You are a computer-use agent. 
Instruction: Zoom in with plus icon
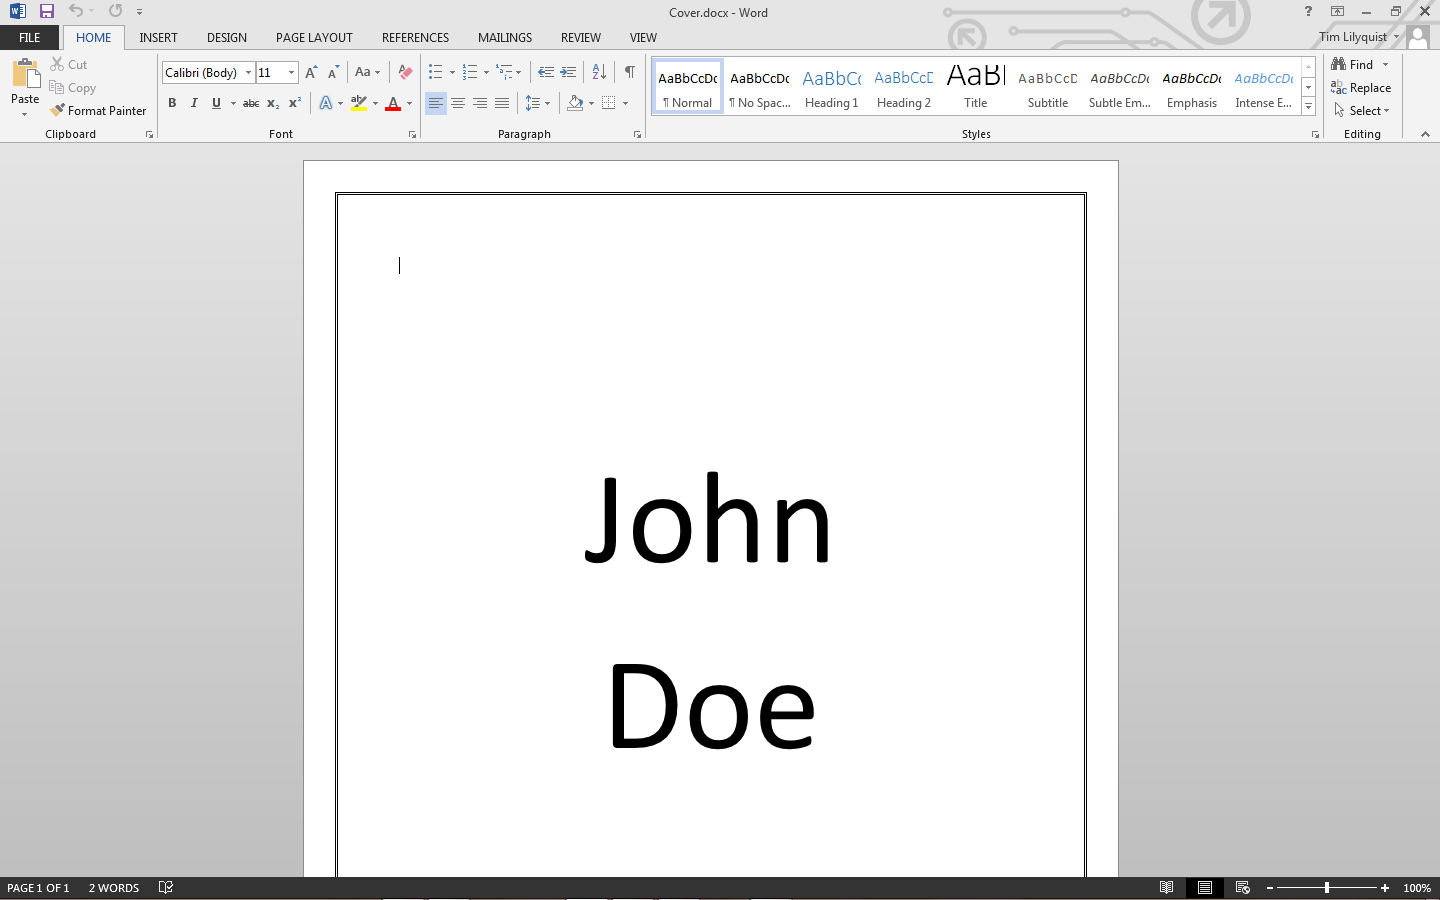tap(1385, 888)
